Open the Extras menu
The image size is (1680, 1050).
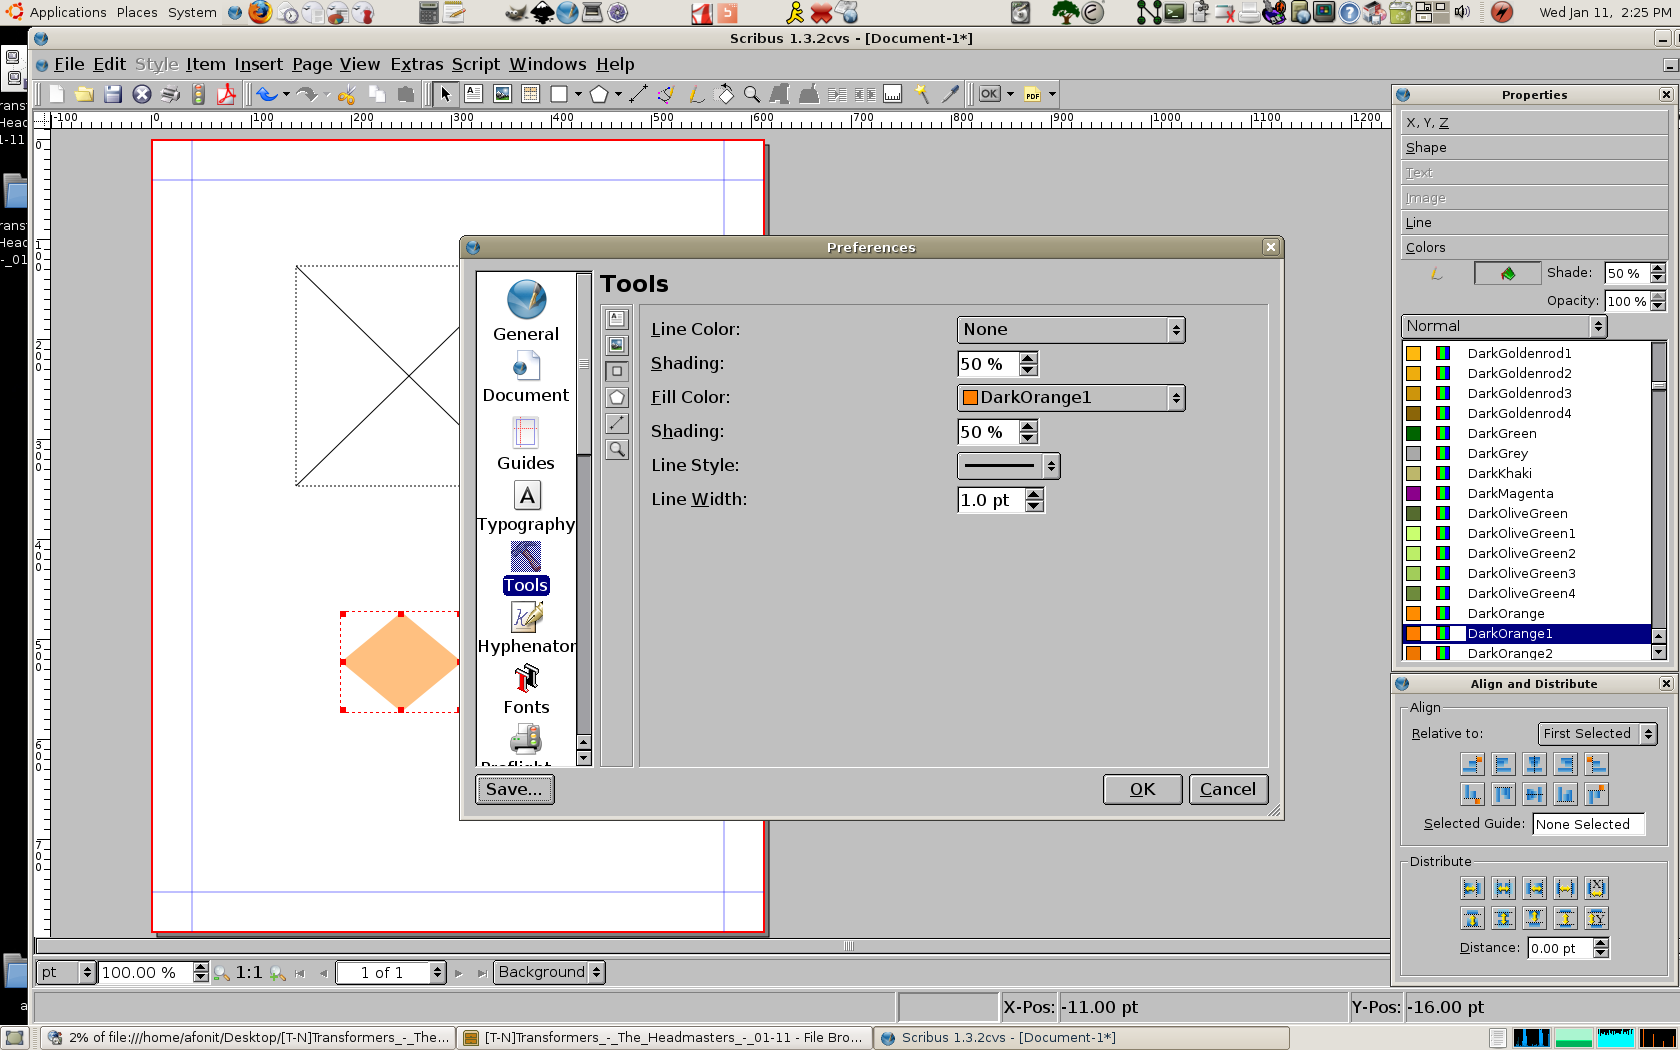(x=416, y=64)
